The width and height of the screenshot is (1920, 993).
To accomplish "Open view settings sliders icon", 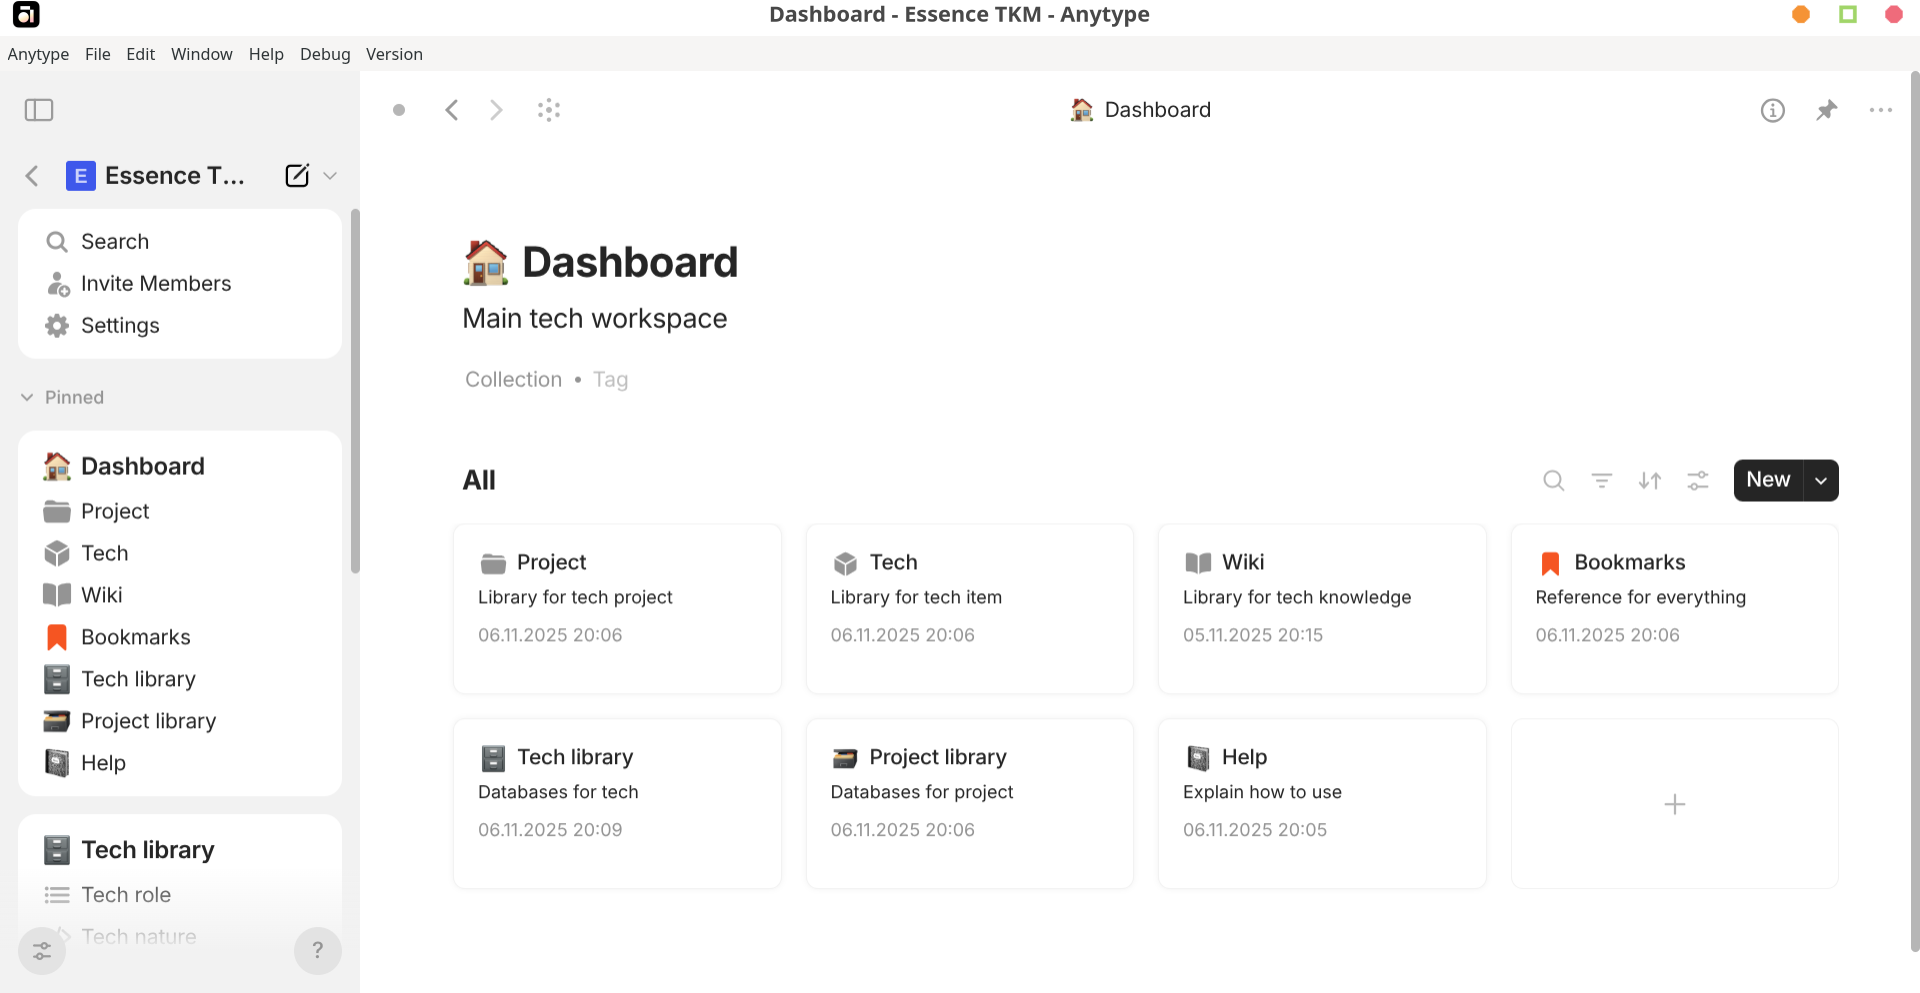I will point(1697,481).
